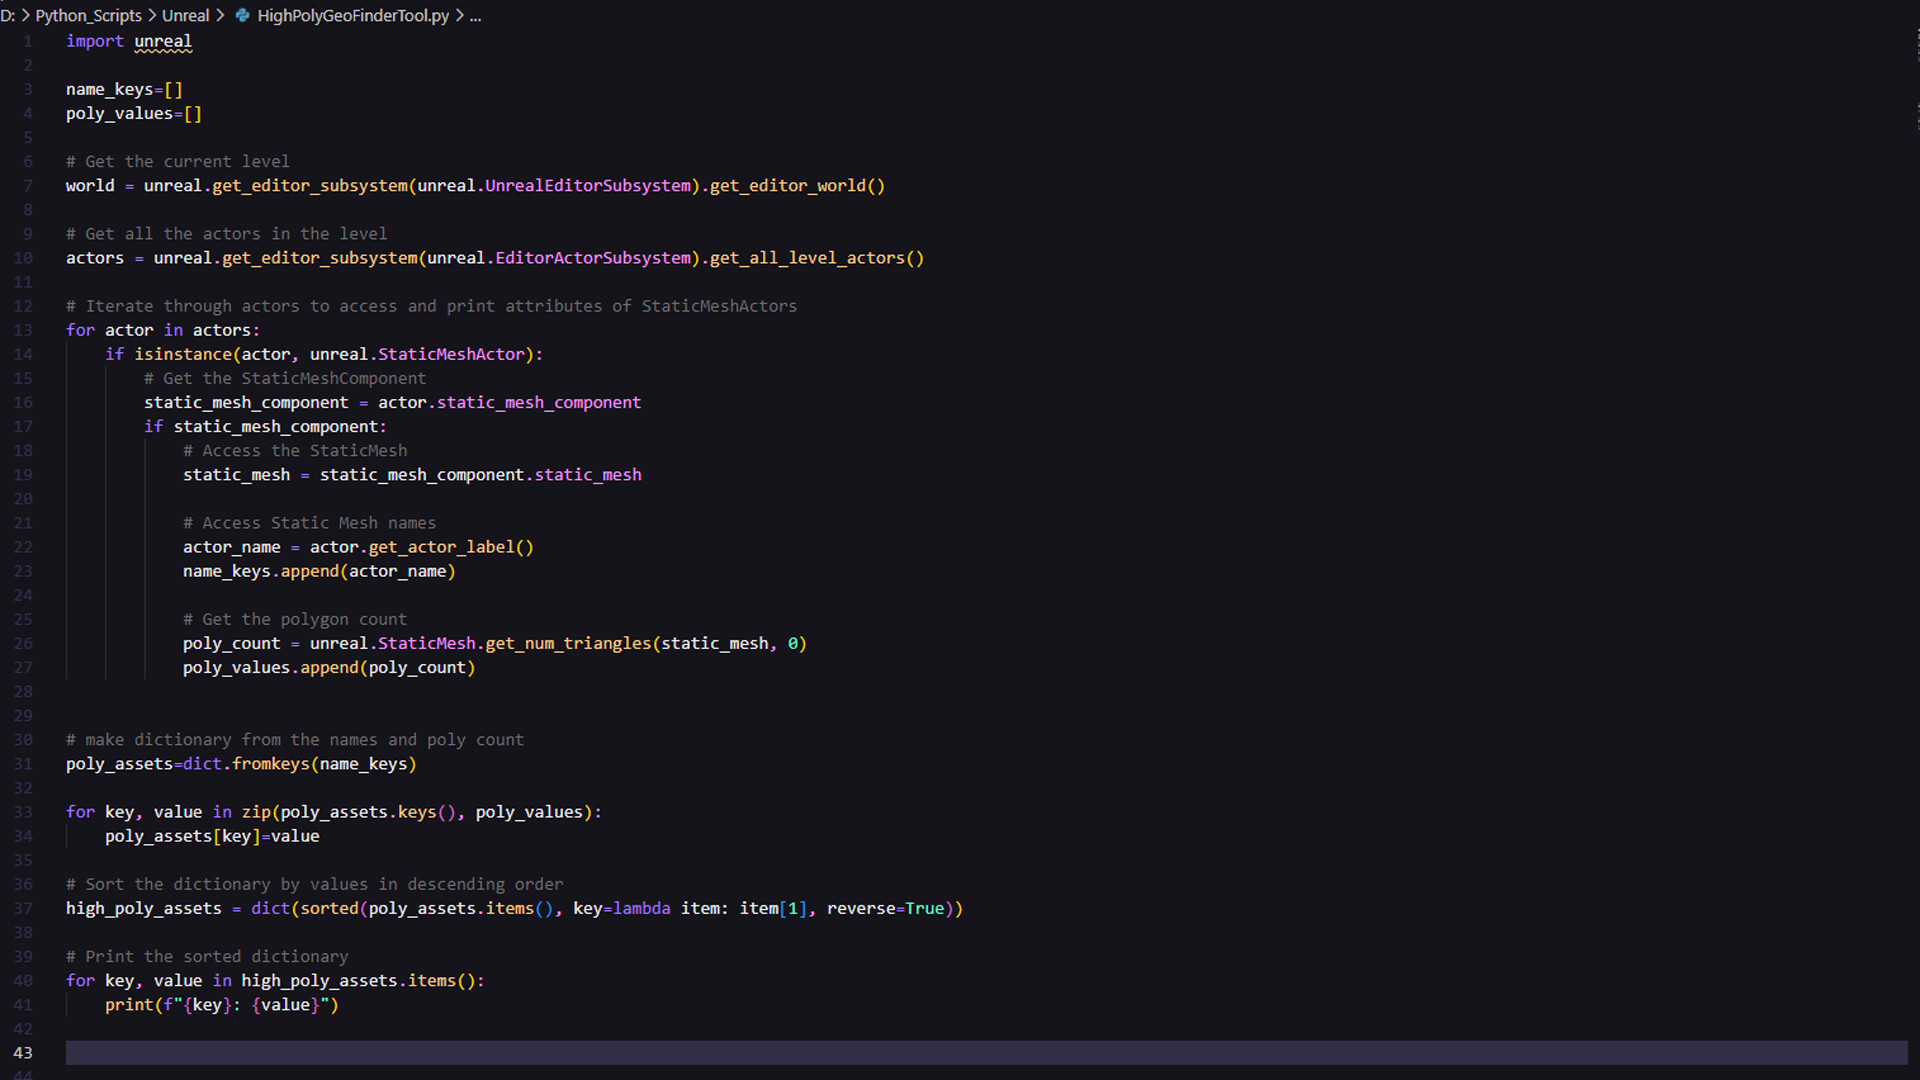
Task: Open the Python_Scripts breadcrumb folder
Action: point(88,15)
